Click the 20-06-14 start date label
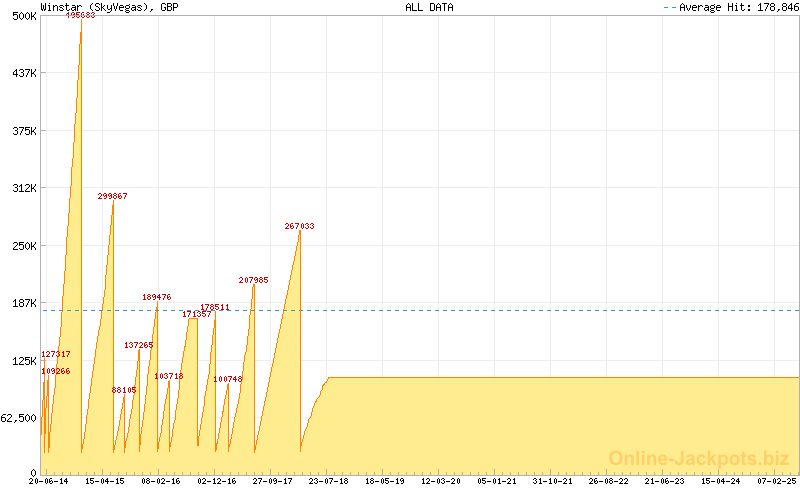The image size is (800, 490). tap(49, 481)
